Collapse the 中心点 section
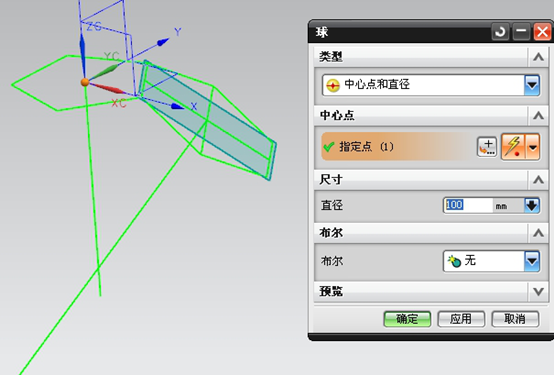The image size is (554, 375). (x=538, y=116)
